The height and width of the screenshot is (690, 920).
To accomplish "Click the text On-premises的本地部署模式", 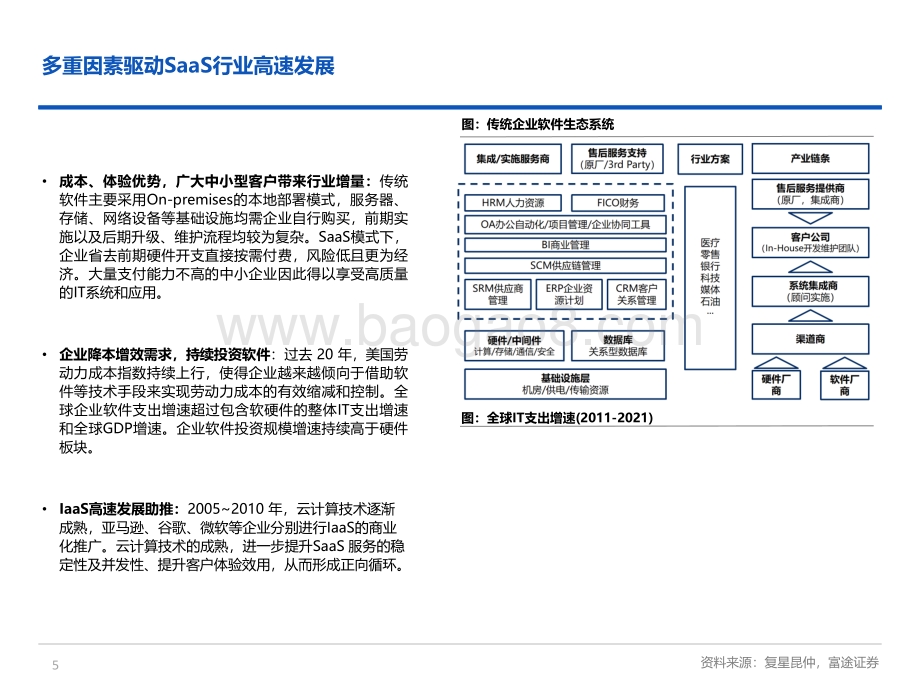I will click(241, 199).
